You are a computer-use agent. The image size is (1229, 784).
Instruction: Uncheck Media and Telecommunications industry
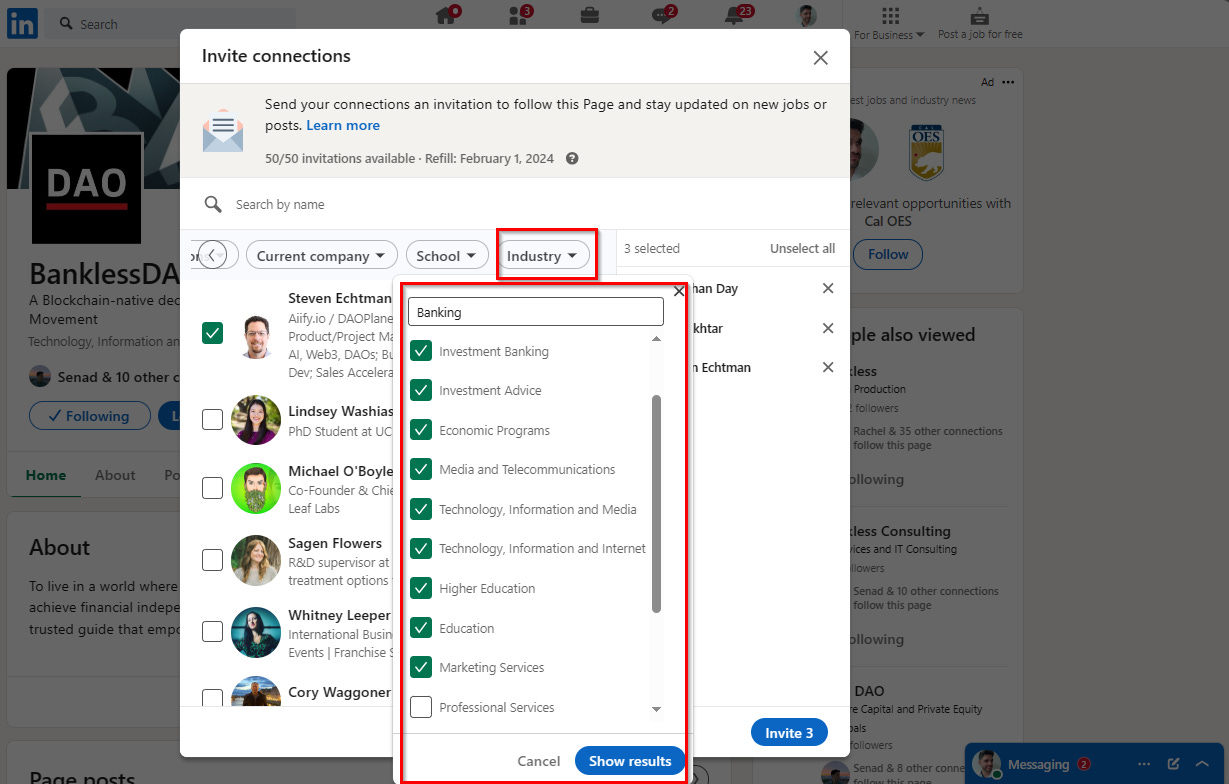[421, 469]
